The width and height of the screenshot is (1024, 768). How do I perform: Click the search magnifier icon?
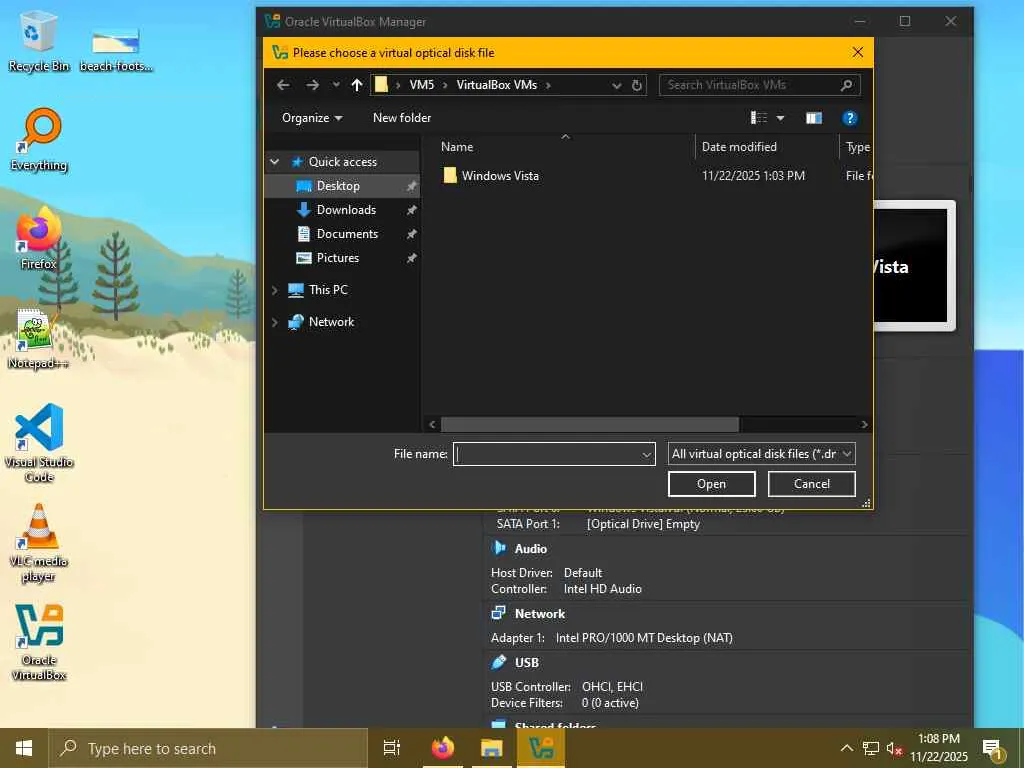tap(846, 85)
